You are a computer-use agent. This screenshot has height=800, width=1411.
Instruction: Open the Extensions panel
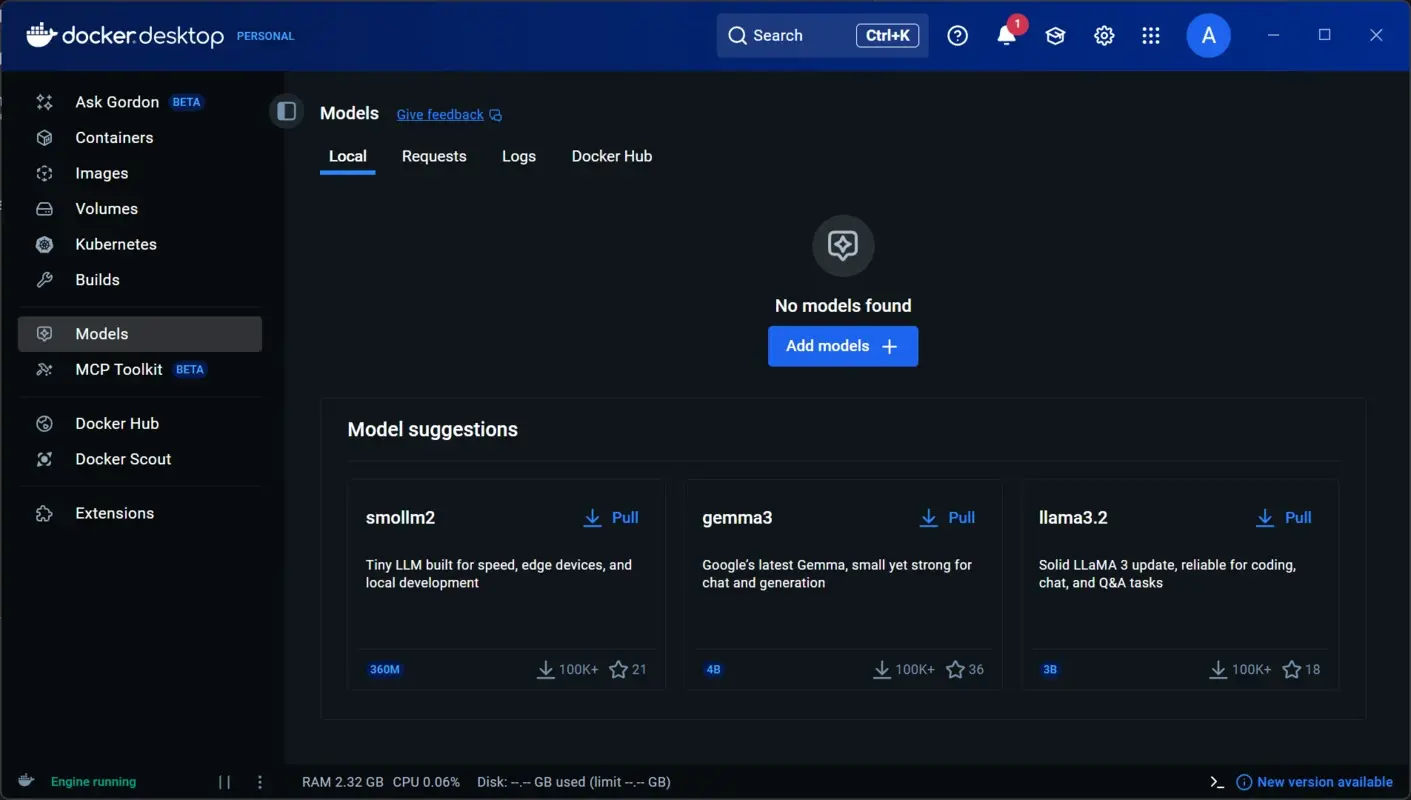[x=114, y=512]
